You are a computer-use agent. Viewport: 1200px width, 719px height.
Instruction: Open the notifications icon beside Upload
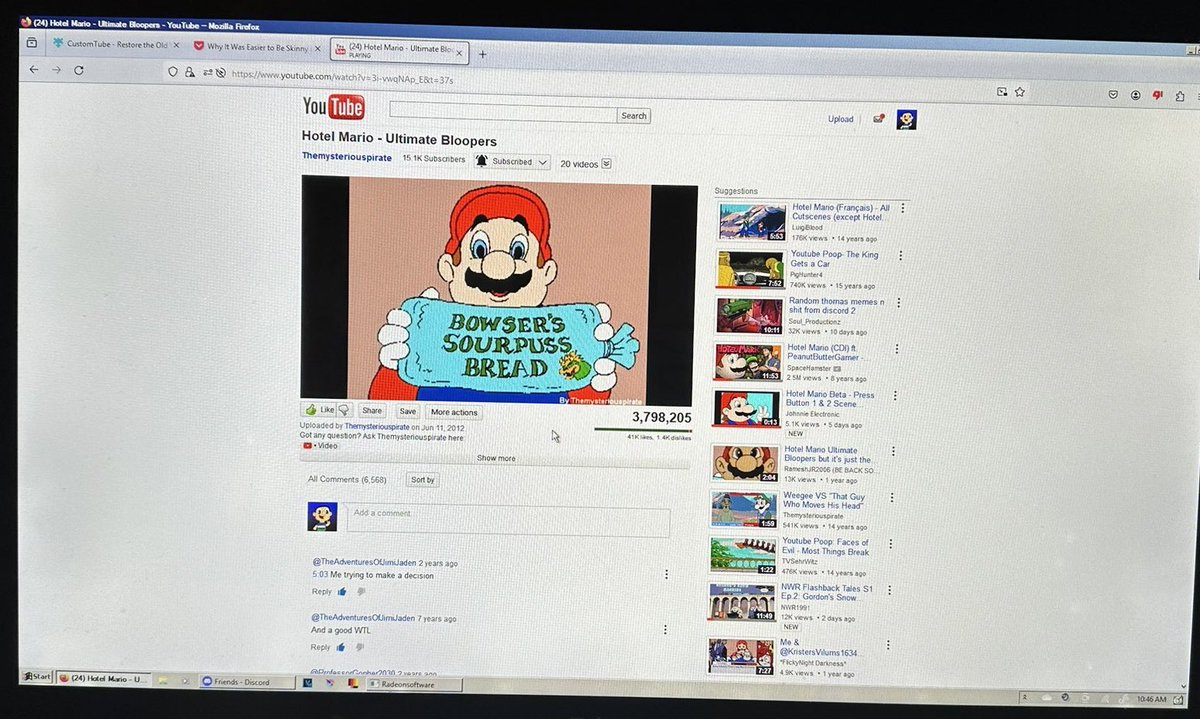coord(878,119)
